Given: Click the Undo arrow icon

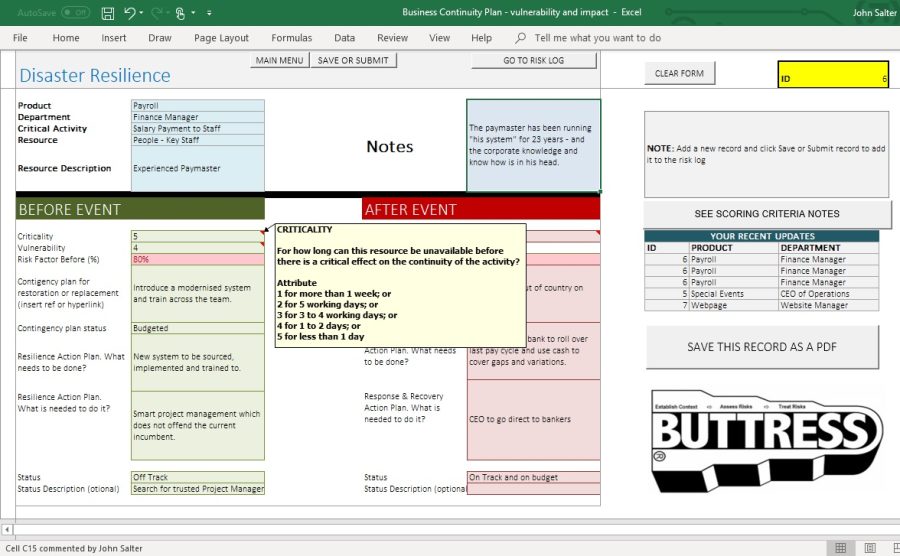Looking at the screenshot, I should pos(130,13).
